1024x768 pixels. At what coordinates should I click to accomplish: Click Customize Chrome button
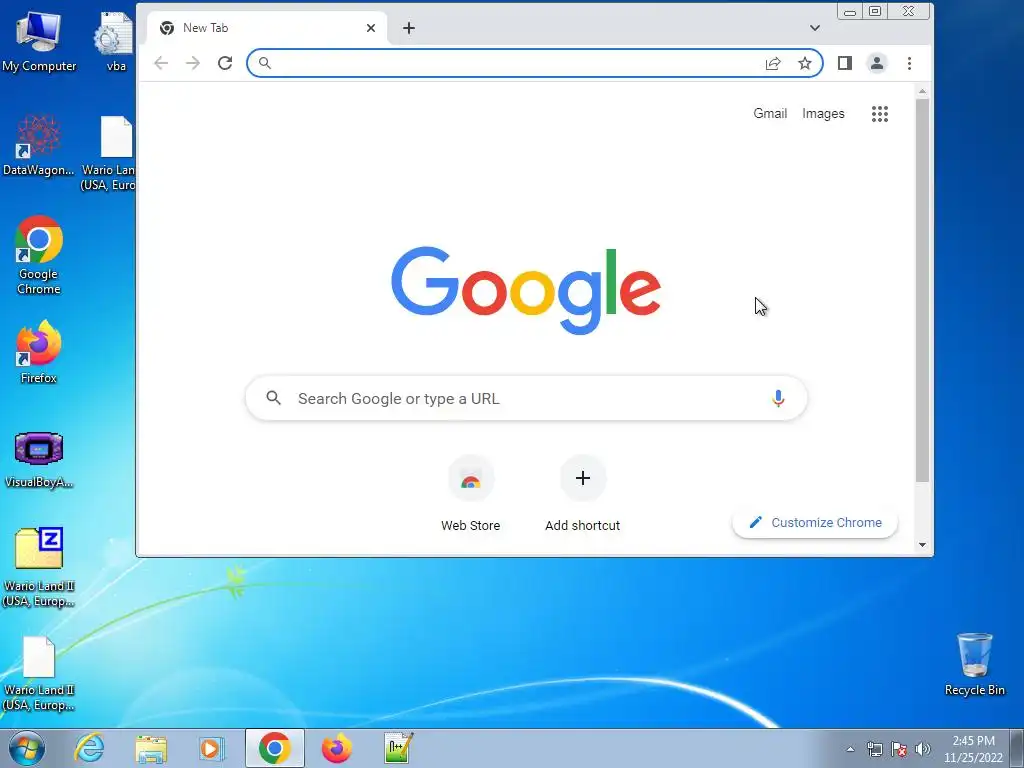click(815, 522)
